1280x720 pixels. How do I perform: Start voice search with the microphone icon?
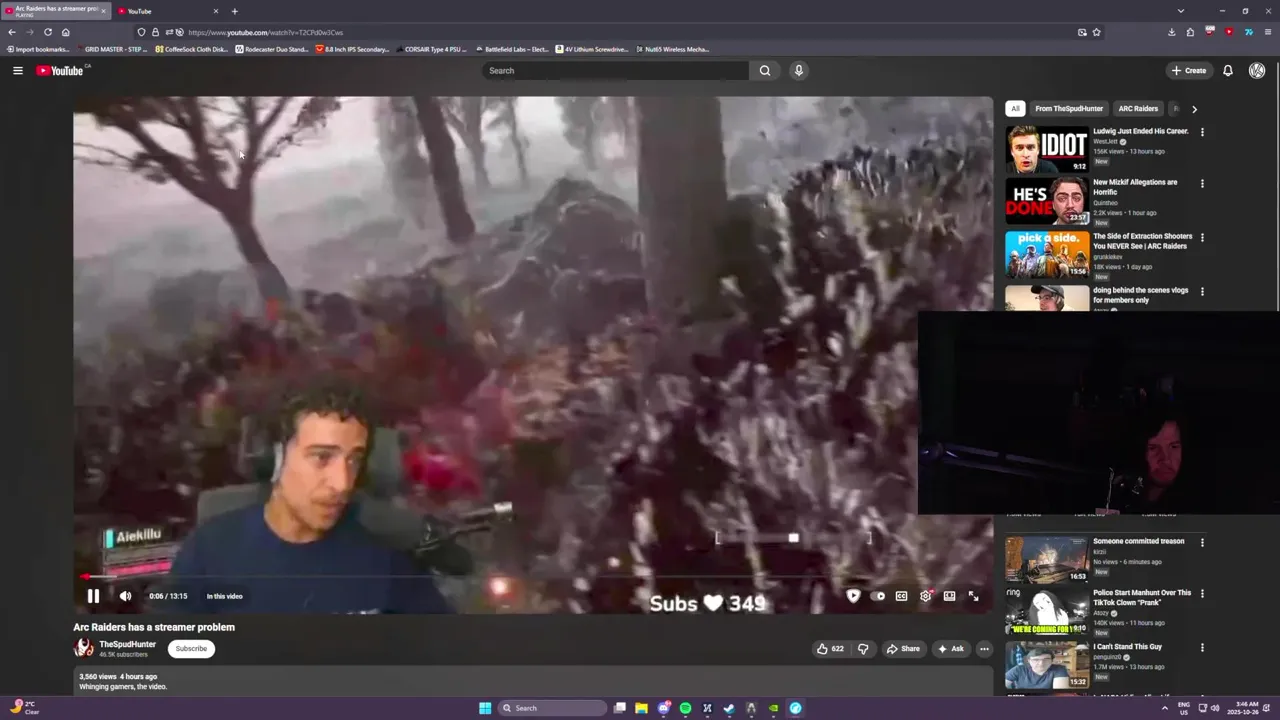(x=798, y=71)
